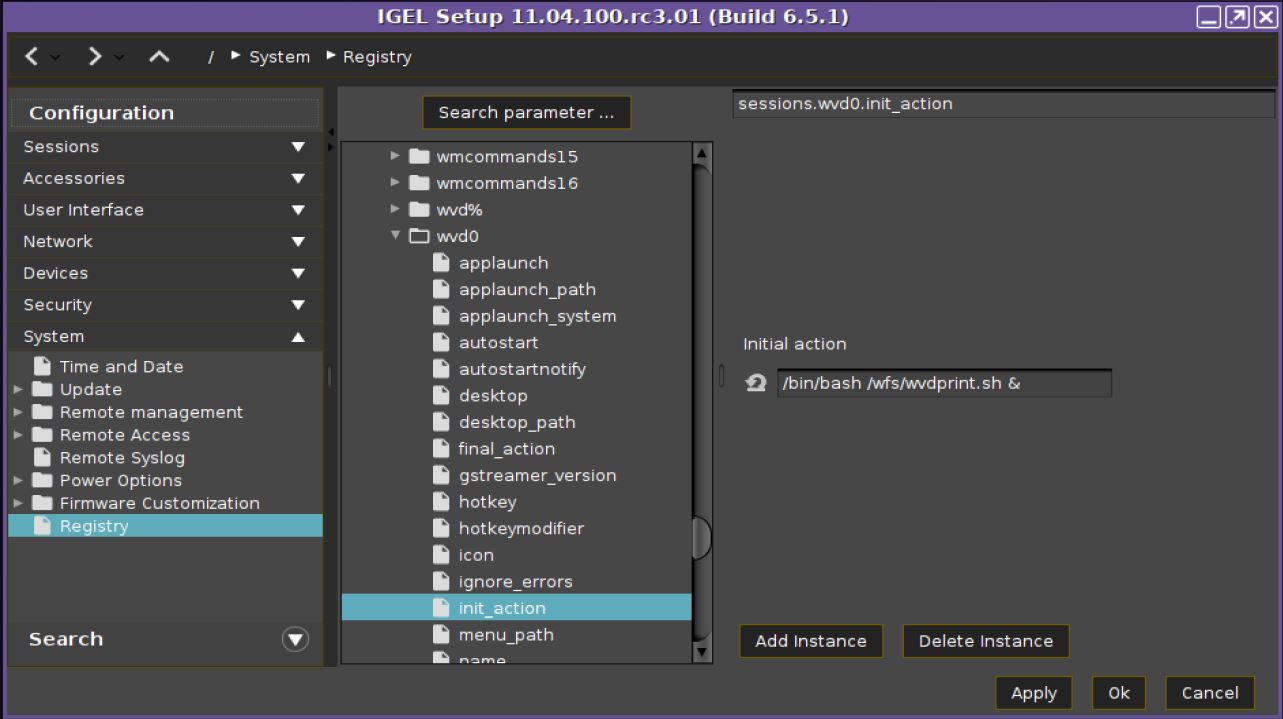This screenshot has height=719, width=1283.
Task: Select Registry breadcrumb in path bar
Action: [377, 57]
